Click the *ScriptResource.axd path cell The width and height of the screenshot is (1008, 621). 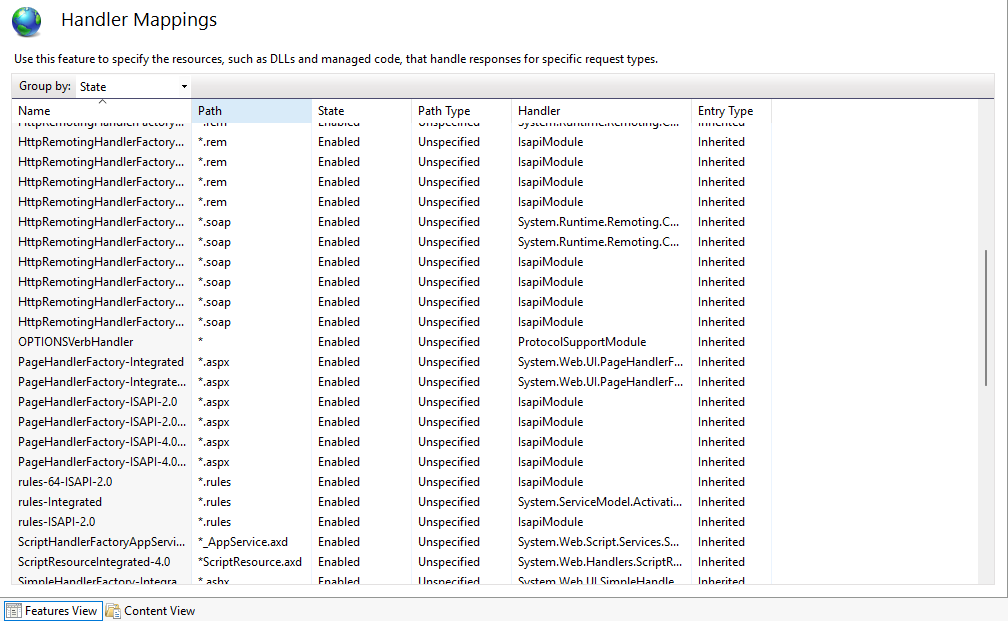(249, 562)
